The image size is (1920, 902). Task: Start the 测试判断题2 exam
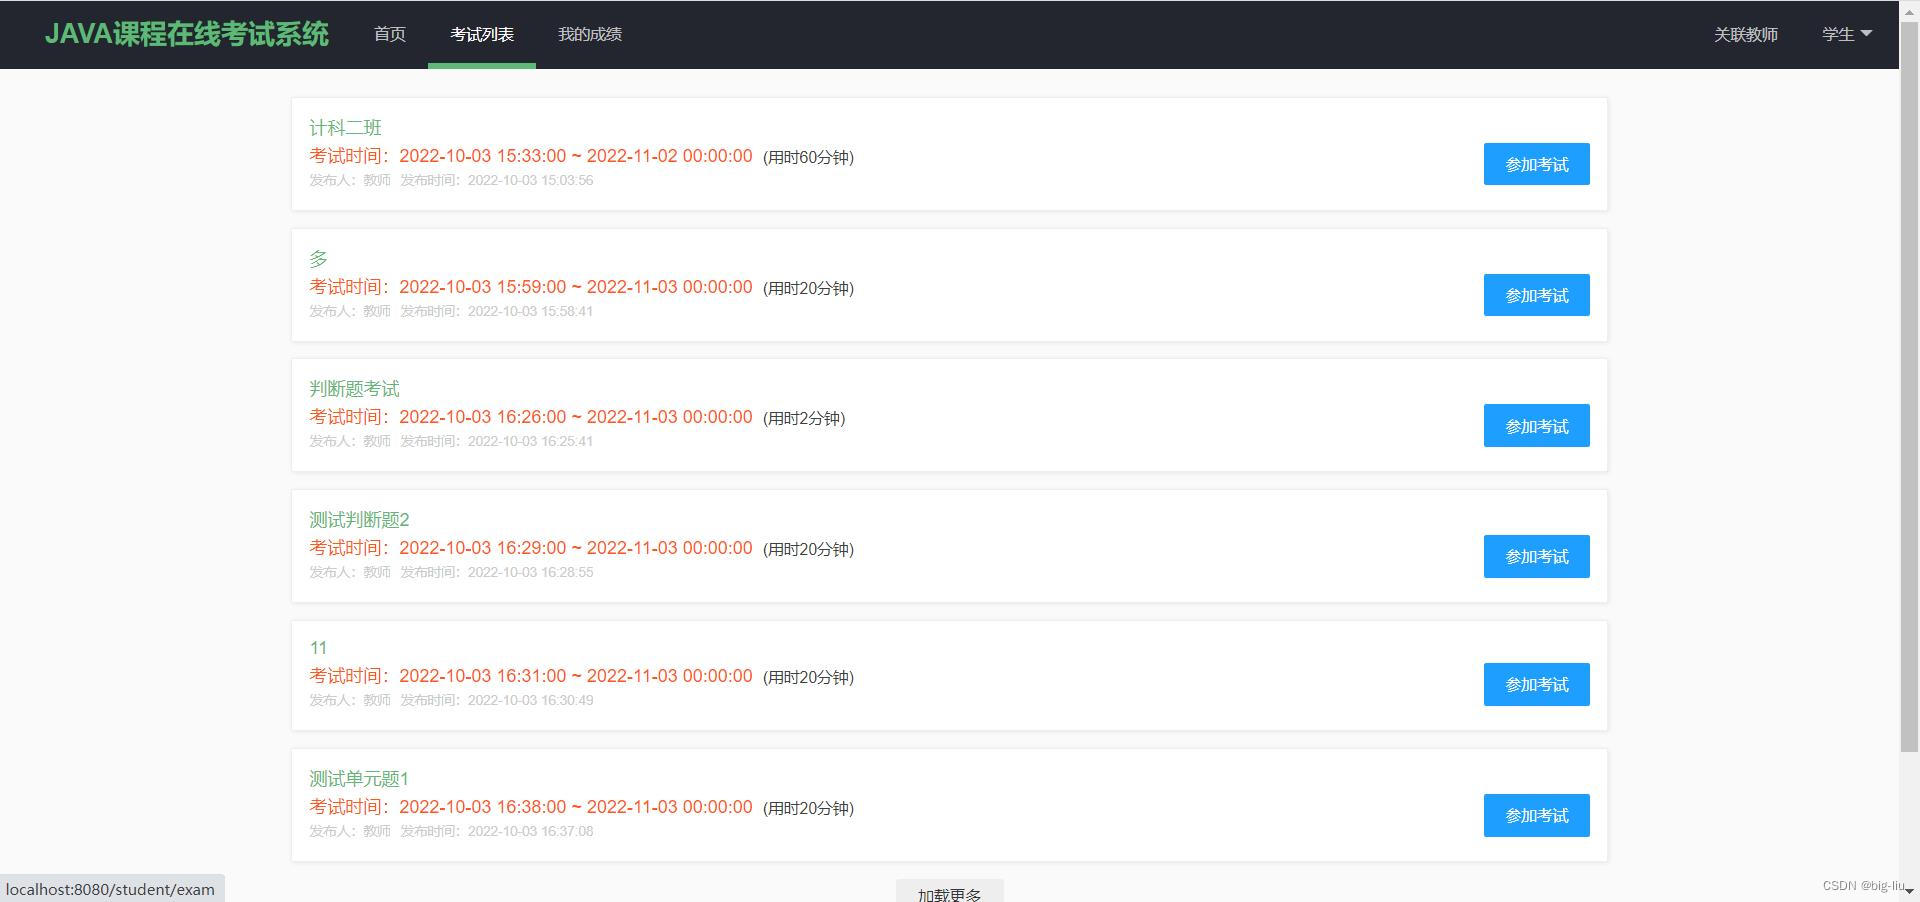click(1536, 556)
